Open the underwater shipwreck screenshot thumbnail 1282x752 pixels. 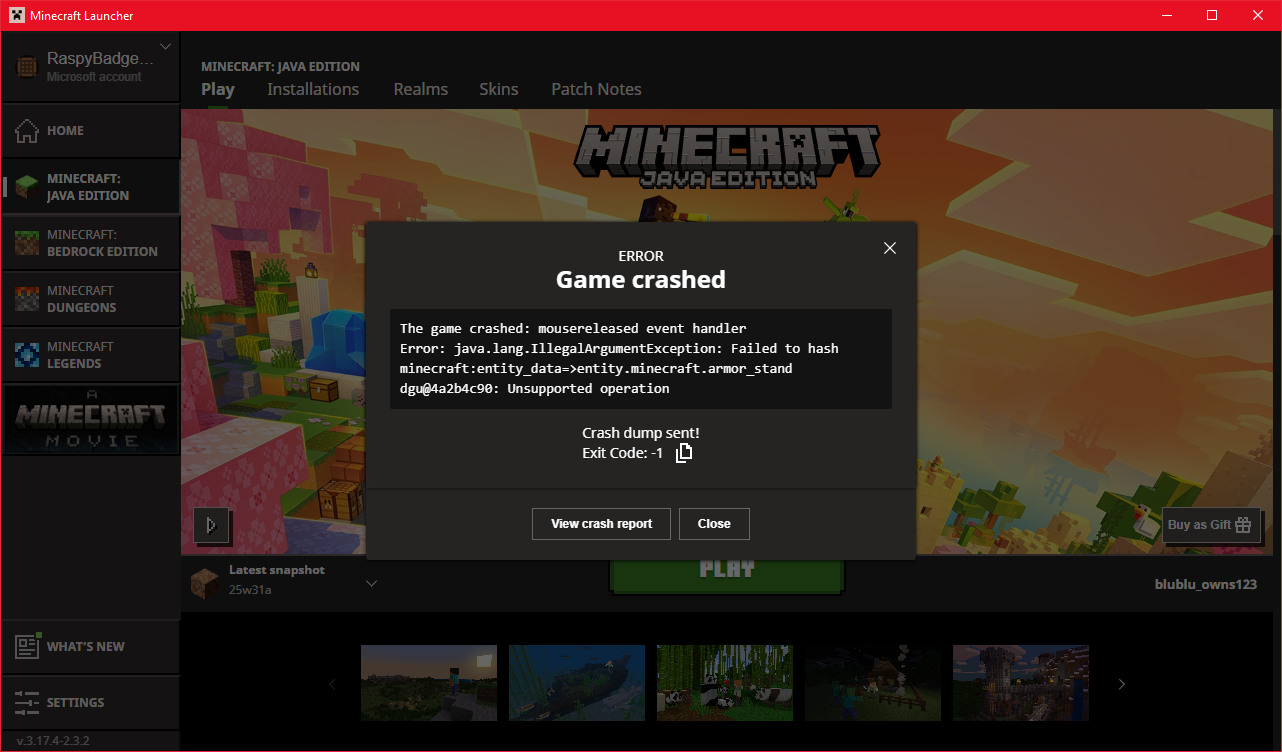(x=575, y=683)
